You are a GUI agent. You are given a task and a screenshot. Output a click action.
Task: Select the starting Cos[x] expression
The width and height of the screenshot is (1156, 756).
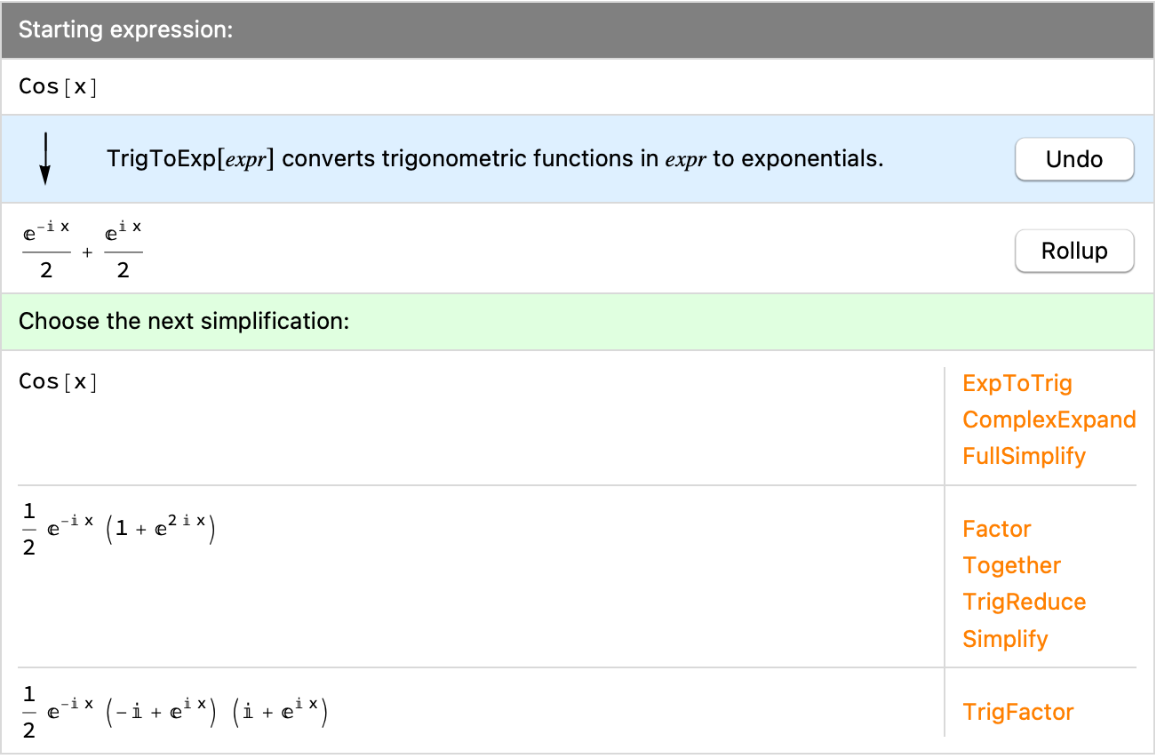click(58, 86)
